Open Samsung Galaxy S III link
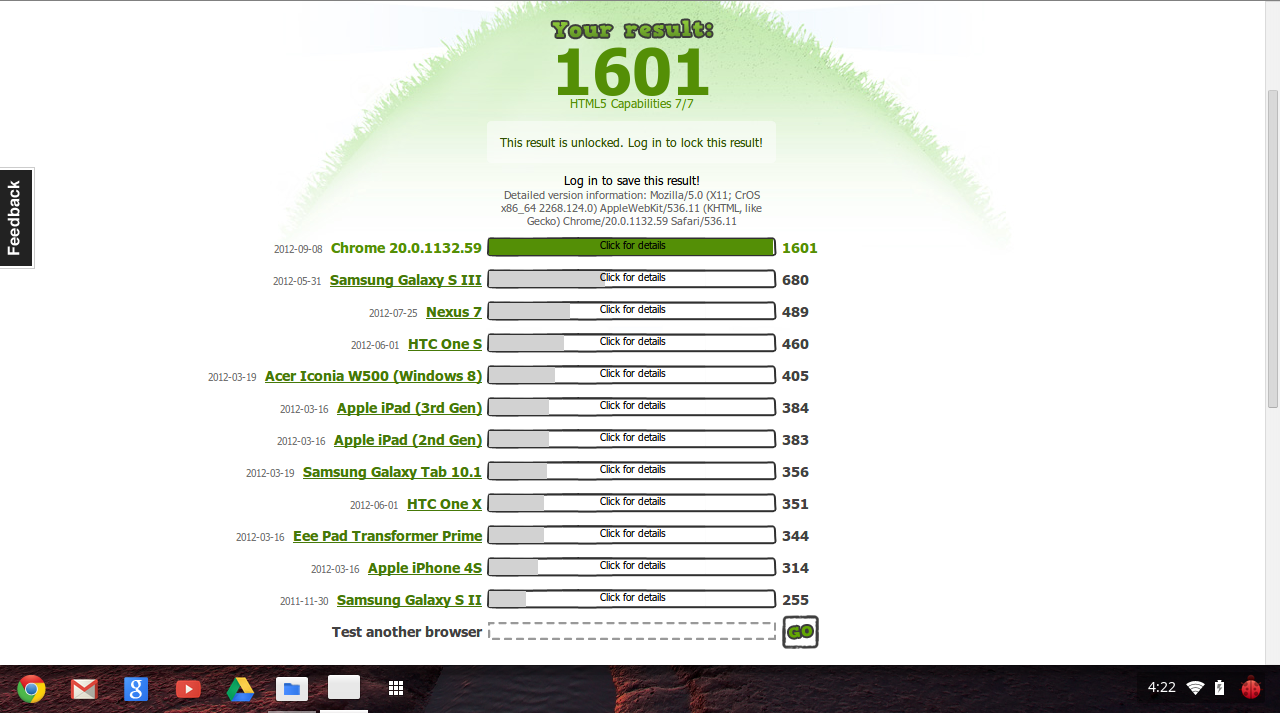The height and width of the screenshot is (713, 1280). tap(406, 280)
